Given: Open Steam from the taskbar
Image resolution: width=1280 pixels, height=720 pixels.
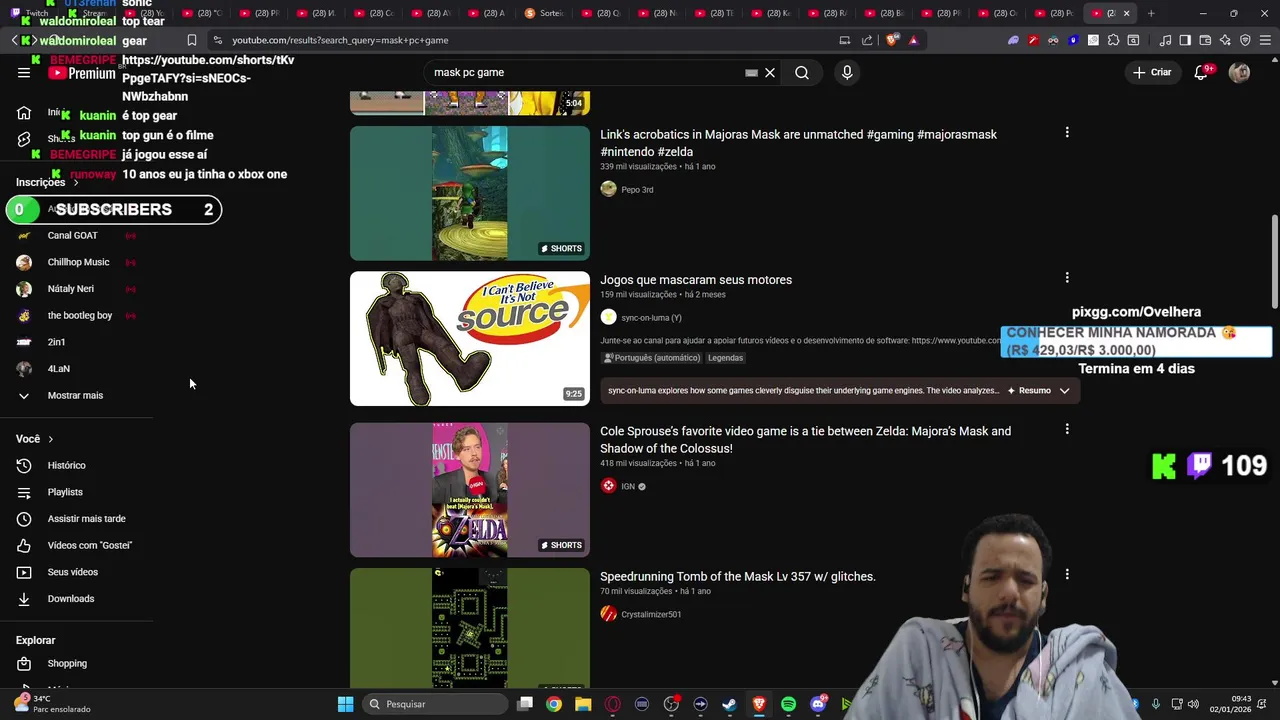Looking at the screenshot, I should pyautogui.click(x=729, y=704).
